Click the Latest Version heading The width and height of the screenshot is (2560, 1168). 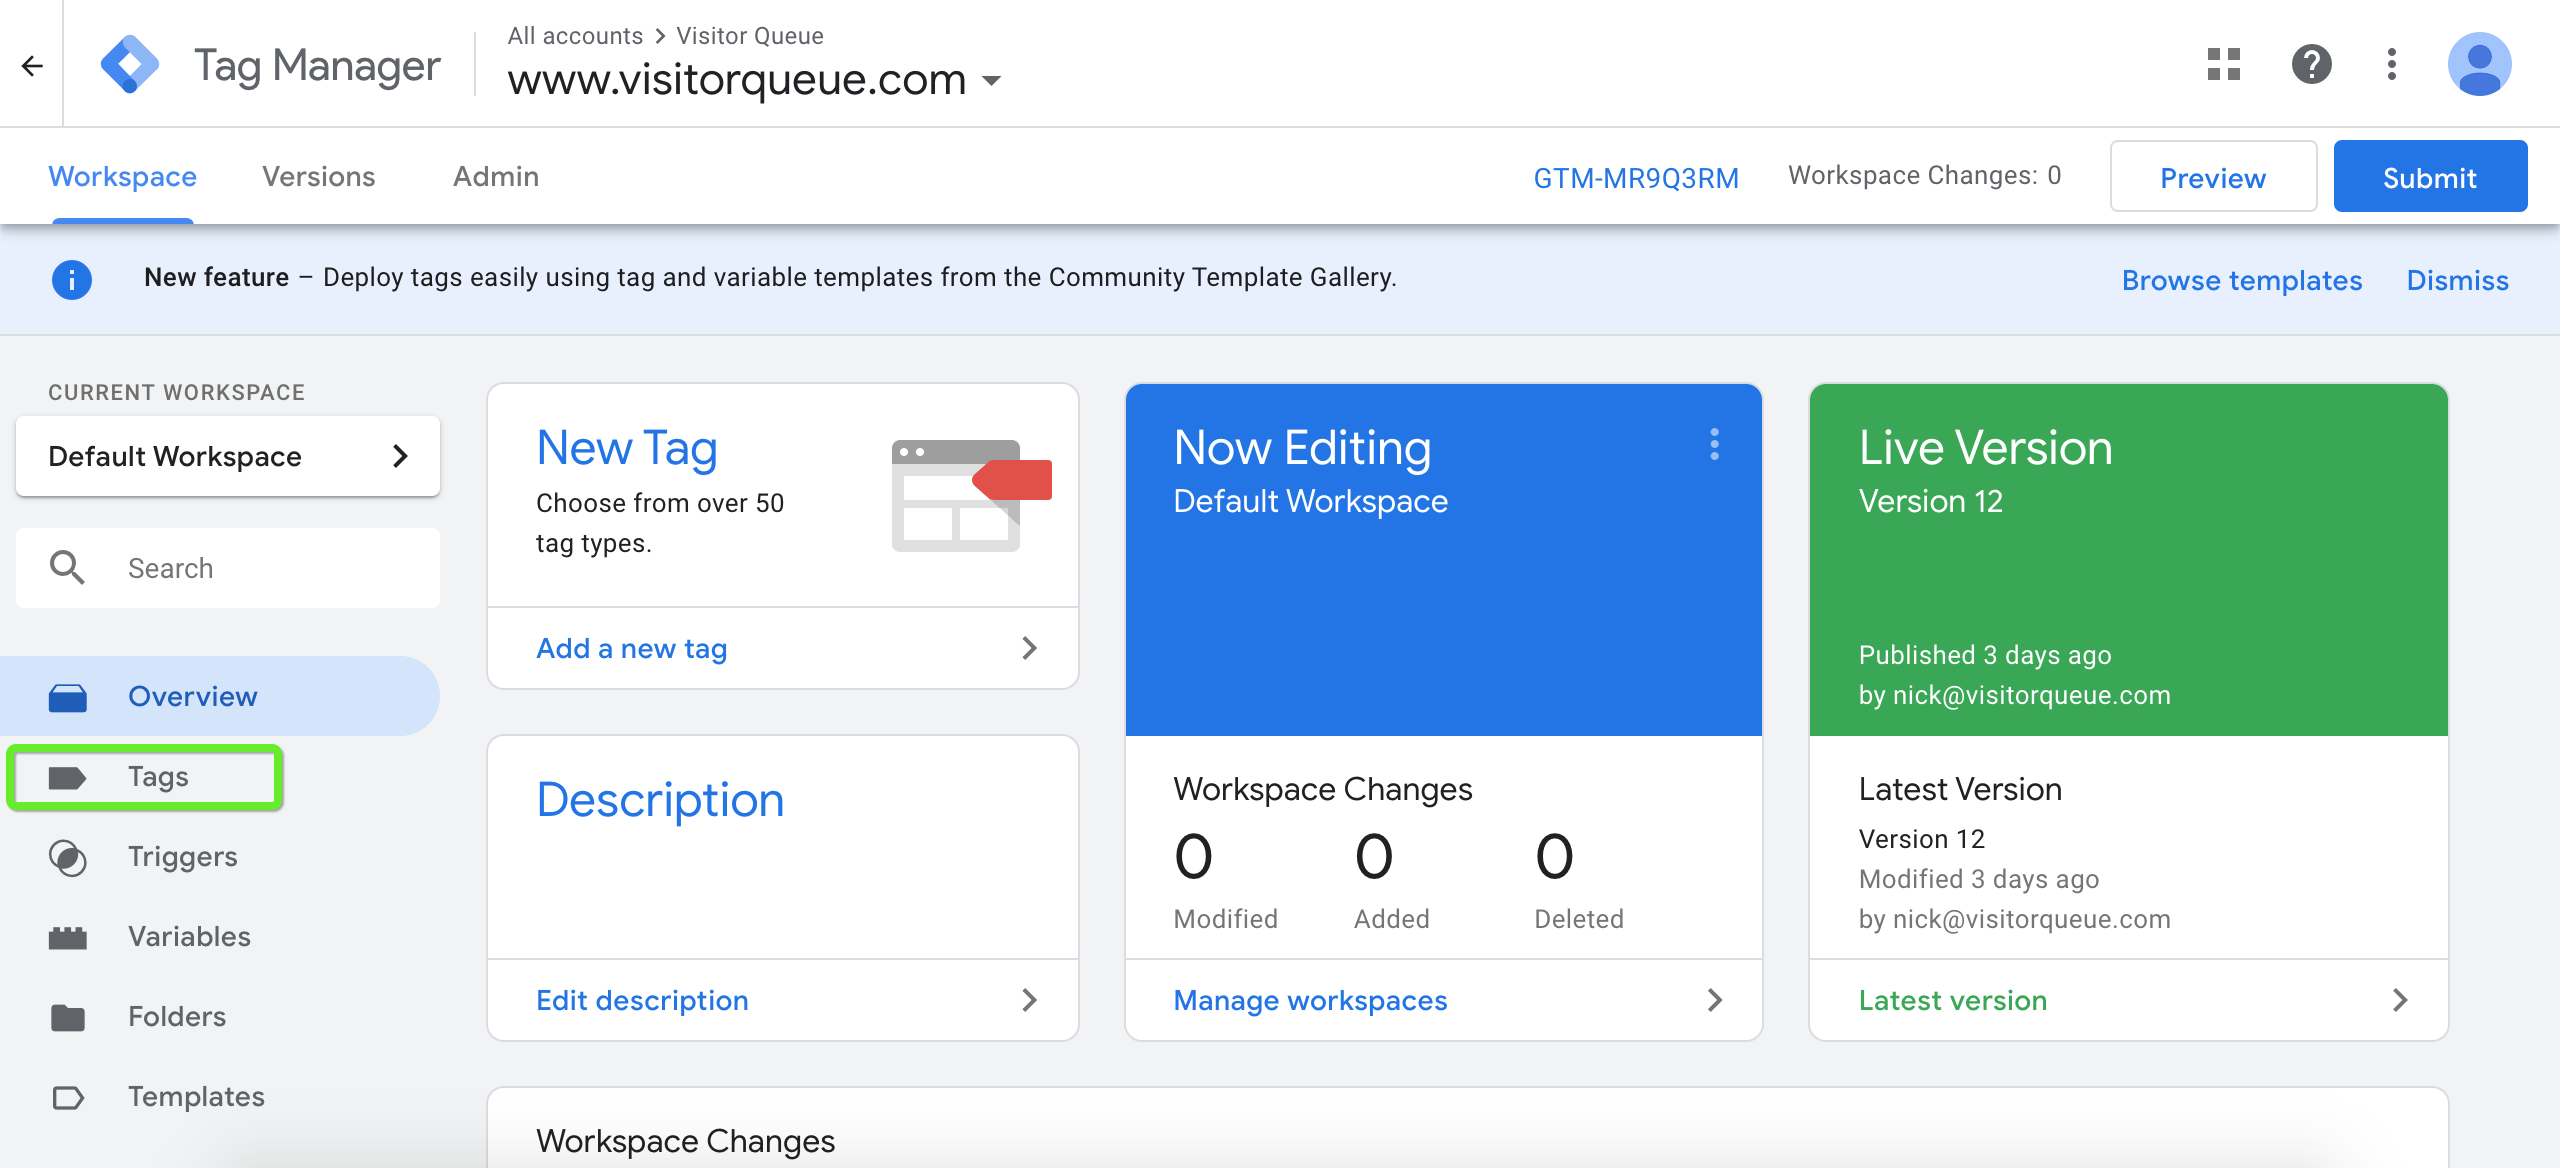tap(1960, 790)
